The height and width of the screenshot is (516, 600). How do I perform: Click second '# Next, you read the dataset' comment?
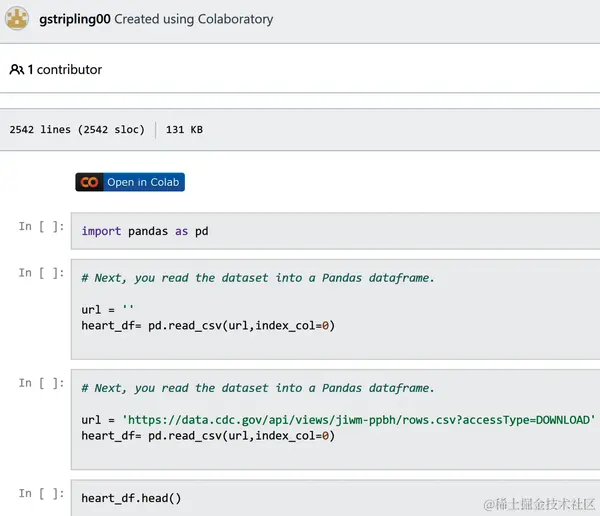[x=258, y=388]
